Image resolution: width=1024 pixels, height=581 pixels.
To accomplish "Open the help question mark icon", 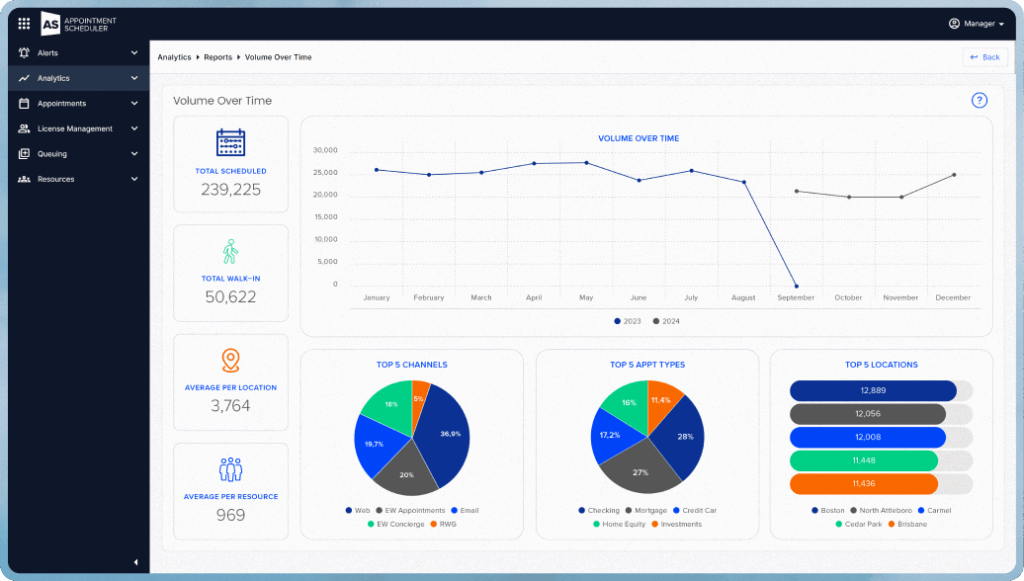I will pos(979,100).
